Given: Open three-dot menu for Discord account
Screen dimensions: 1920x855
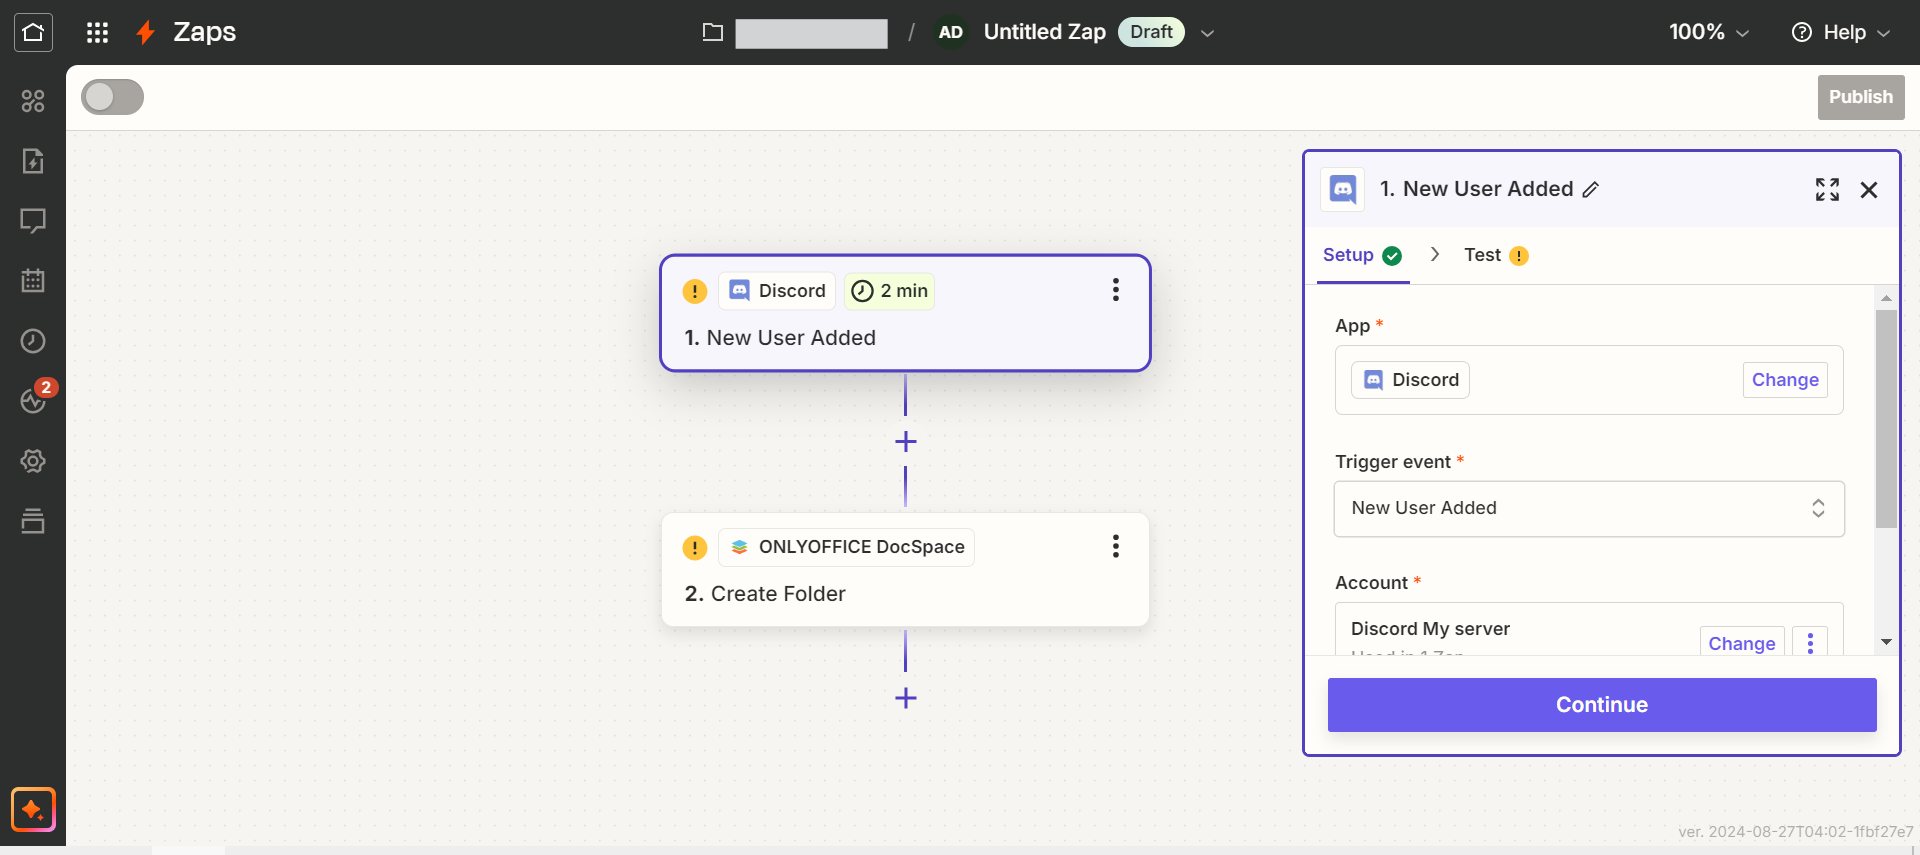Looking at the screenshot, I should [x=1810, y=643].
